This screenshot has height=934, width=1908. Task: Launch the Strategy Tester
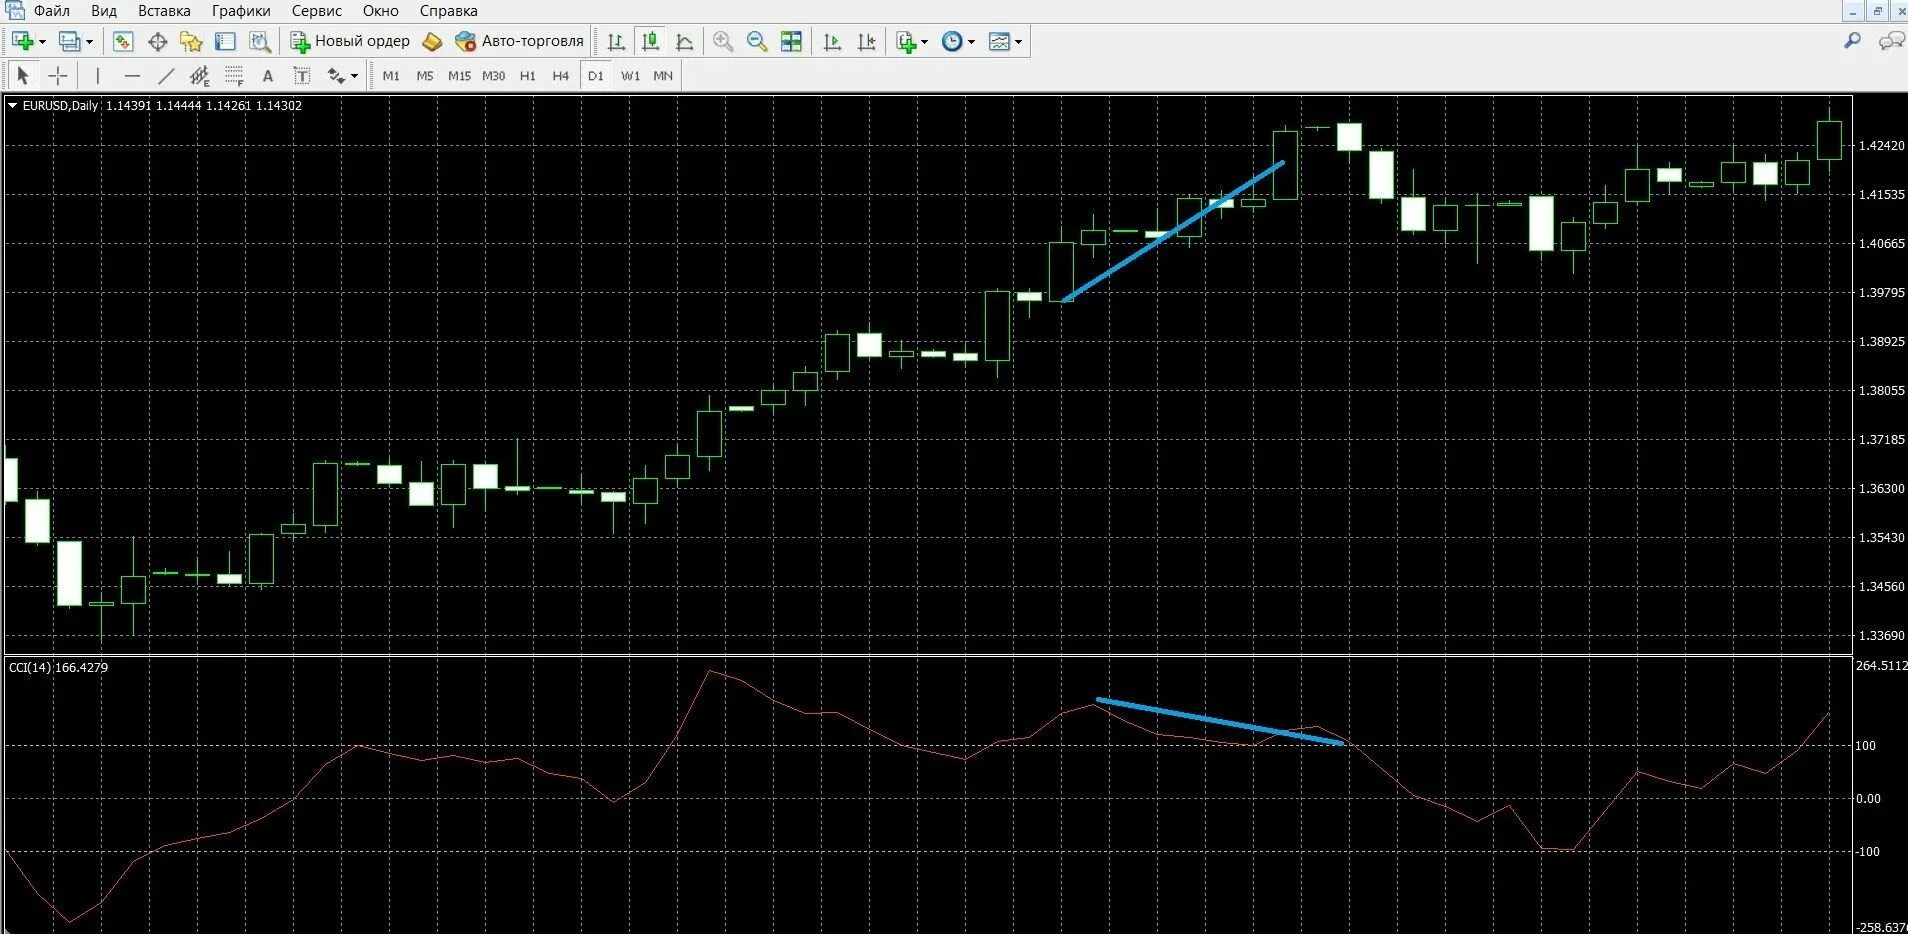click(x=260, y=41)
